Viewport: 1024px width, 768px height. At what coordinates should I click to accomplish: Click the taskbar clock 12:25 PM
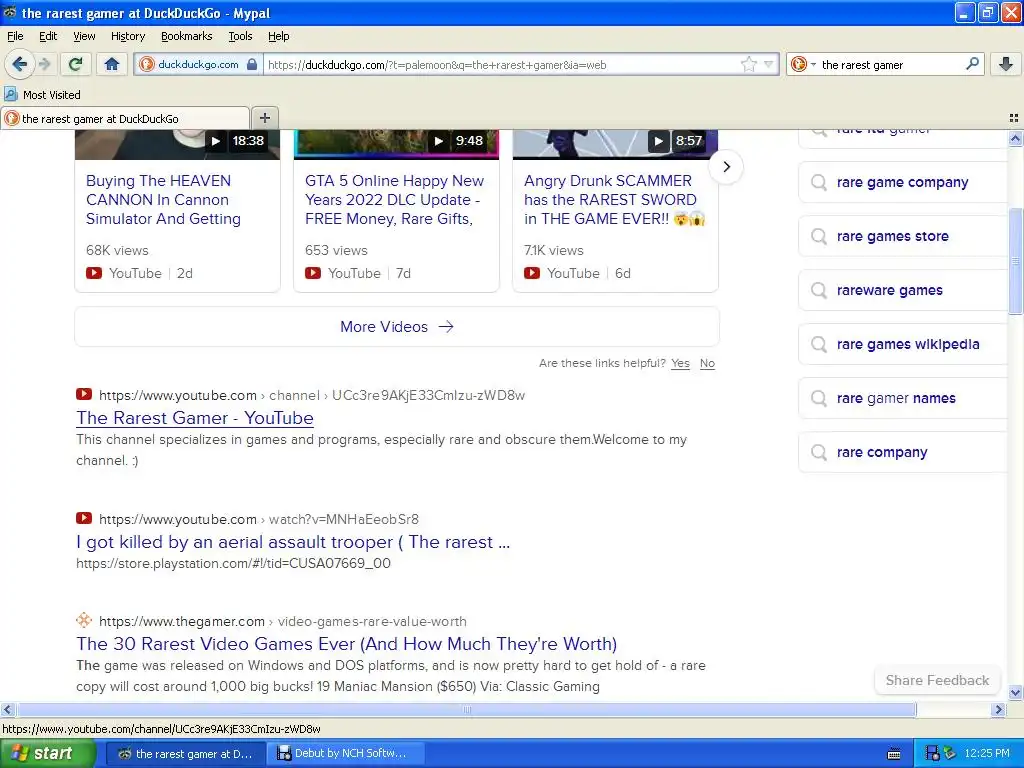tap(987, 754)
